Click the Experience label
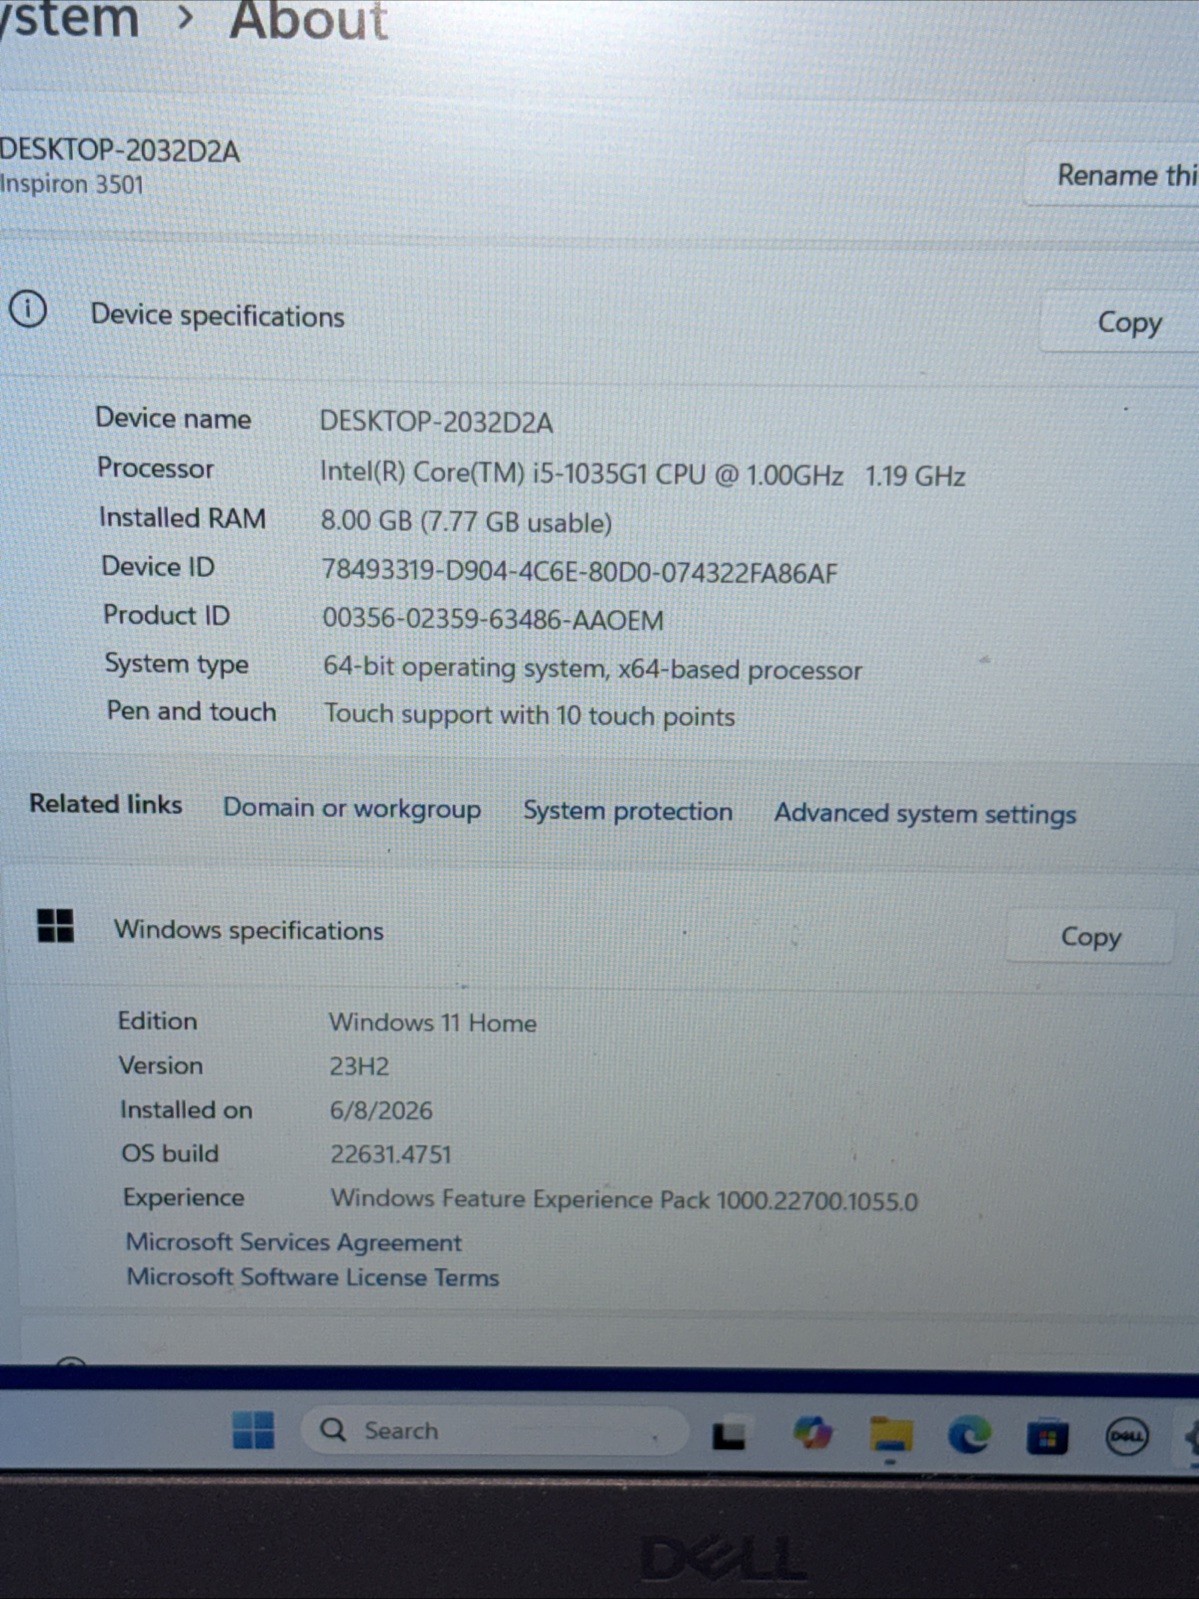Viewport: 1199px width, 1599px height. (x=183, y=1197)
